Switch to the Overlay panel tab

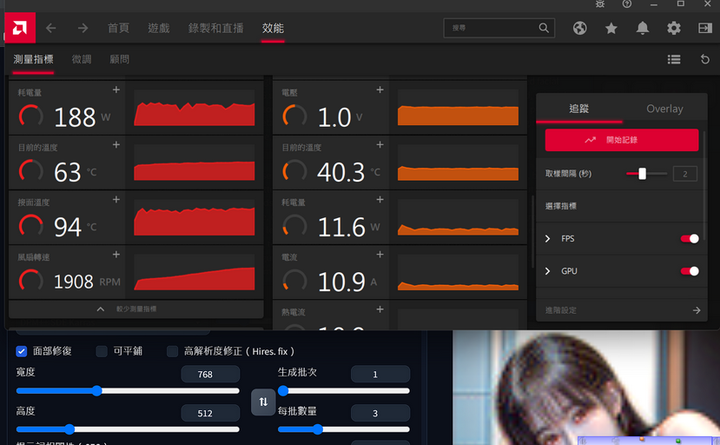664,109
